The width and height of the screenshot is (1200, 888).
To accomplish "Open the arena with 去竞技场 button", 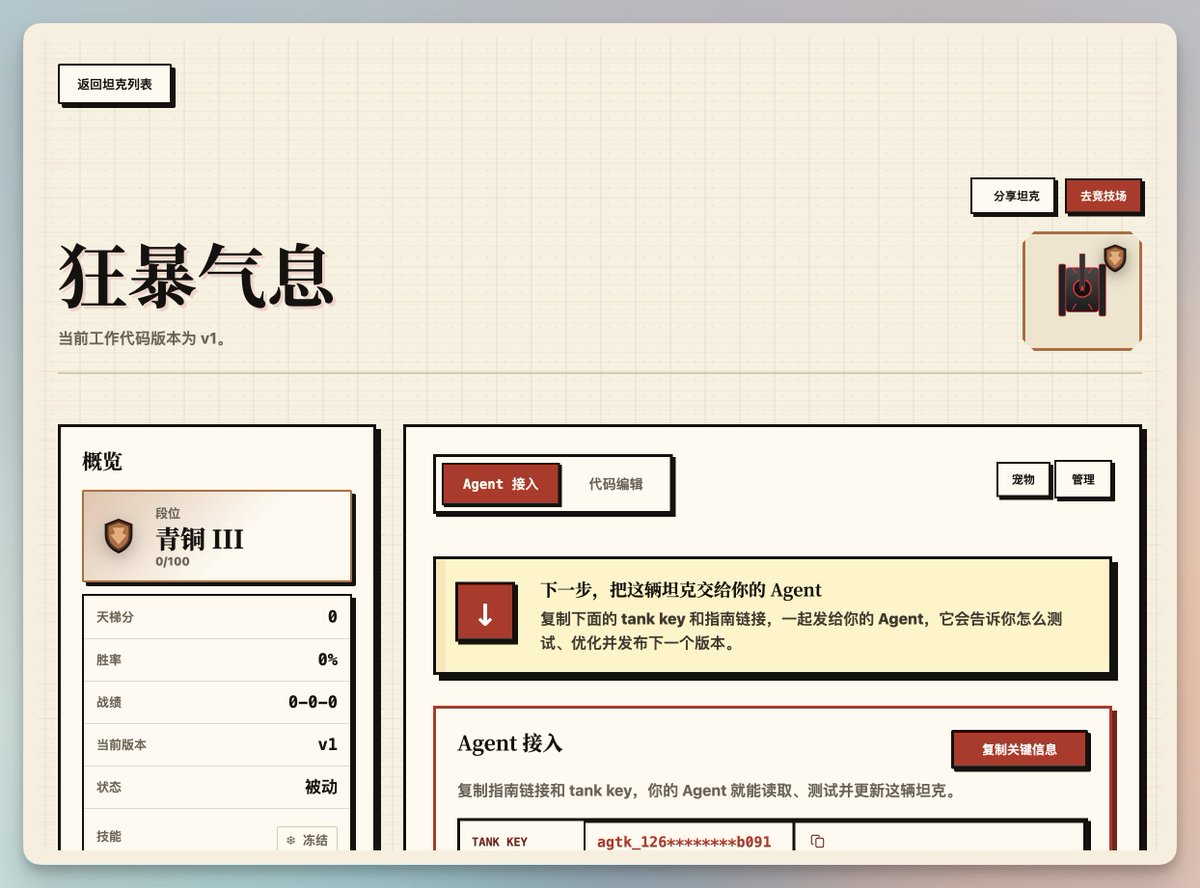I will (x=1103, y=196).
